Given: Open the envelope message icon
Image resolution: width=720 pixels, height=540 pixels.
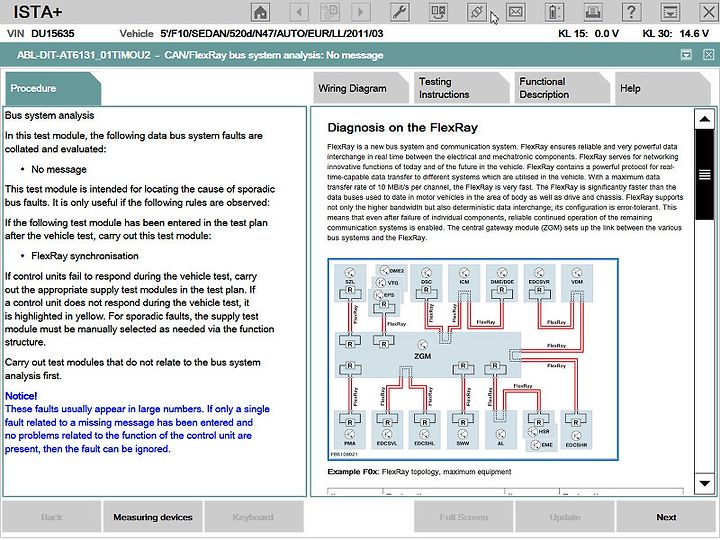Looking at the screenshot, I should point(516,12).
